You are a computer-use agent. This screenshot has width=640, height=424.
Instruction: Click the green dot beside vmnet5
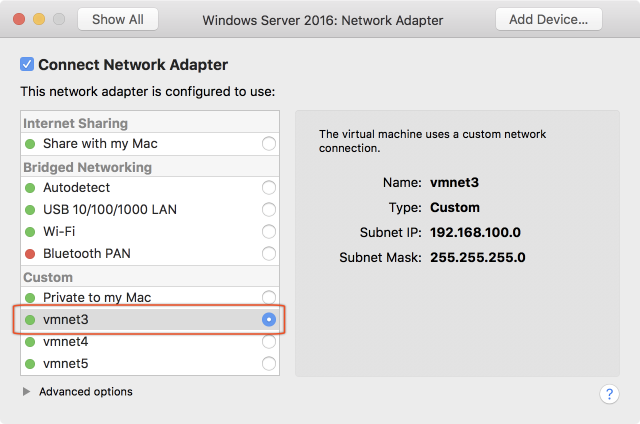(30, 364)
